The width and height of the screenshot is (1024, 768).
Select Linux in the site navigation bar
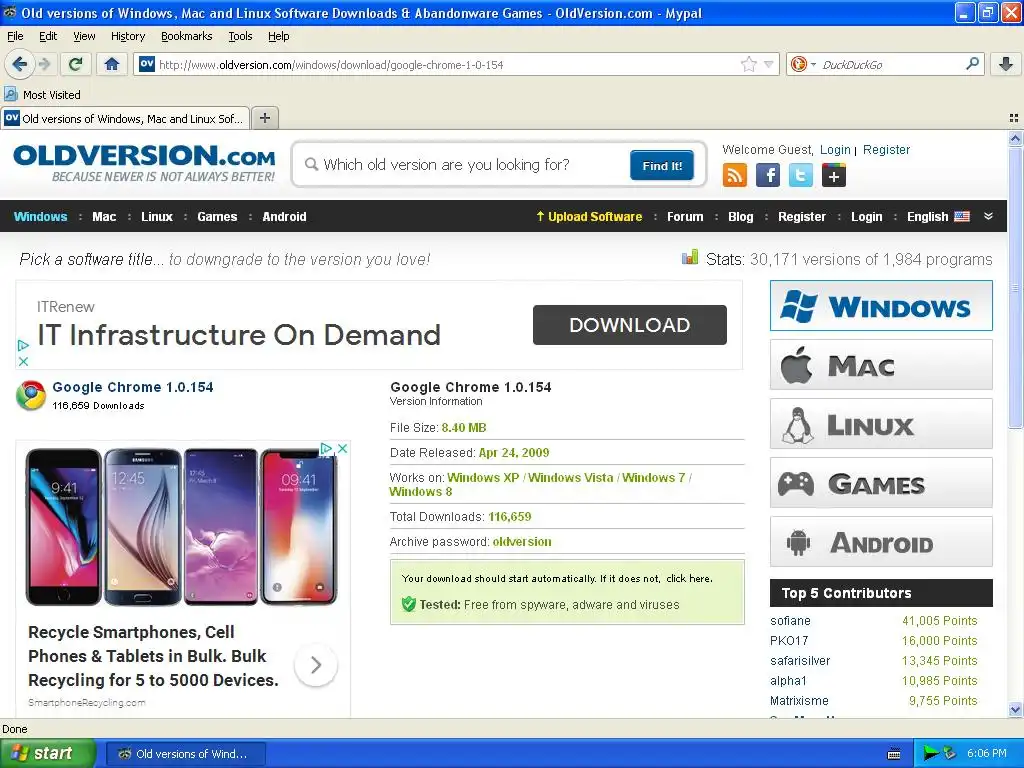157,217
